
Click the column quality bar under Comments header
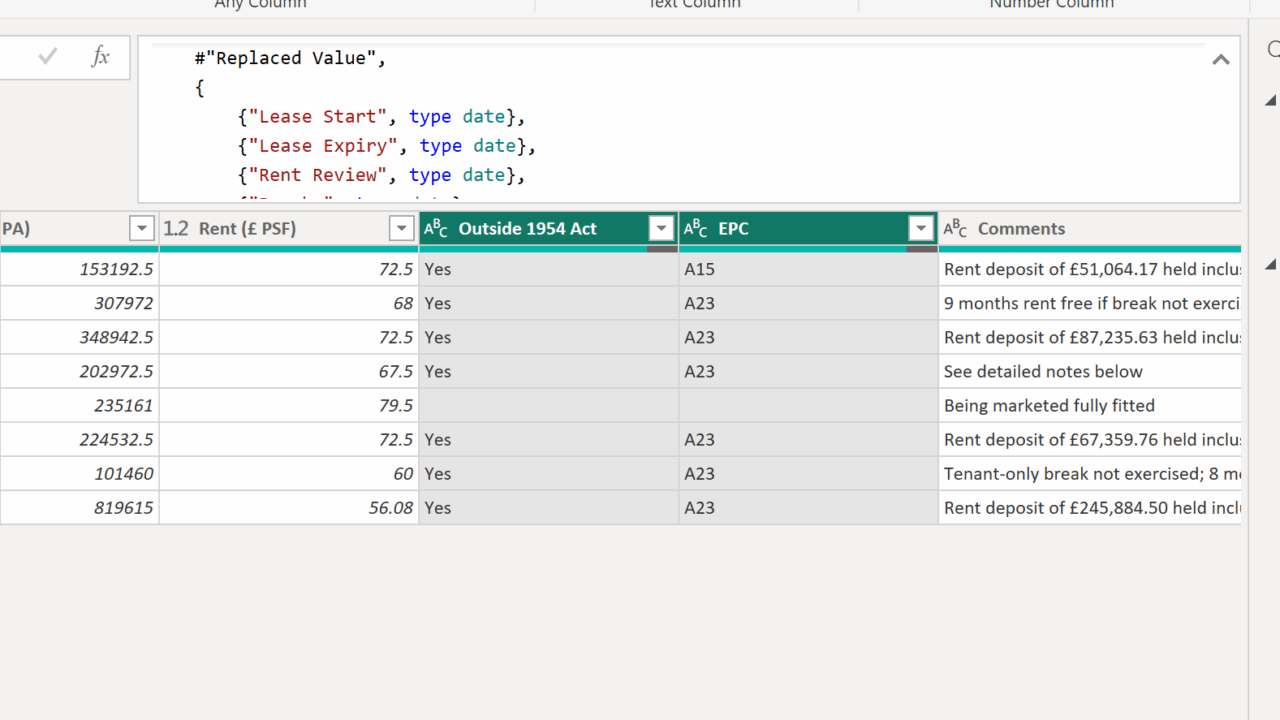coord(1090,249)
